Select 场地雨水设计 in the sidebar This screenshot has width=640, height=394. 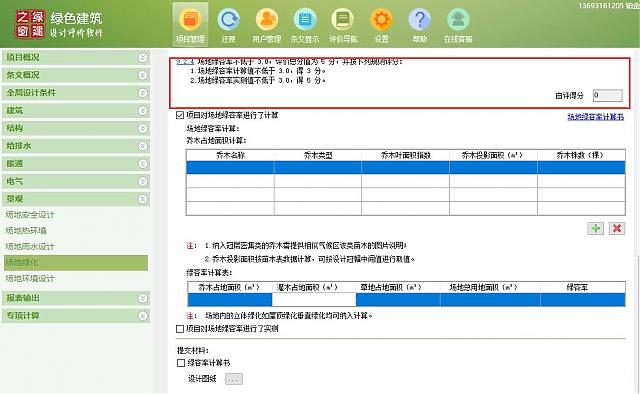[x=30, y=247]
